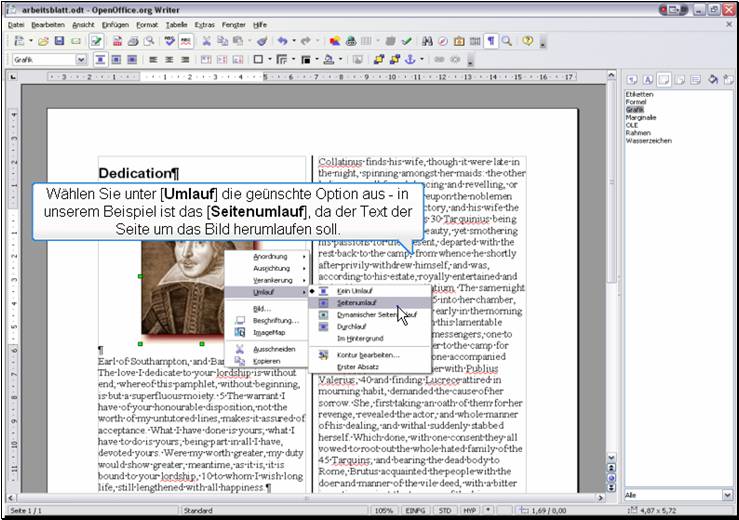The height and width of the screenshot is (520, 739).
Task: Select Rahmen in the styles list
Action: tap(637, 131)
